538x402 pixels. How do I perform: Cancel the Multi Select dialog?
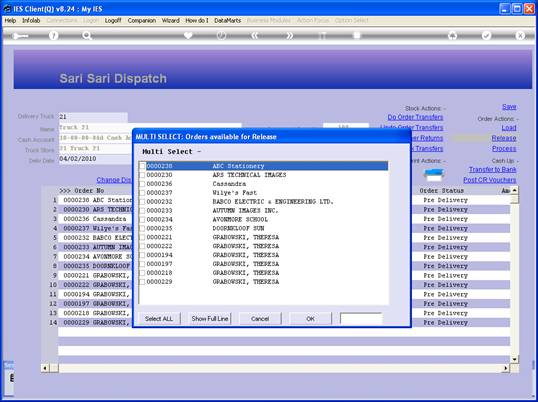260,319
